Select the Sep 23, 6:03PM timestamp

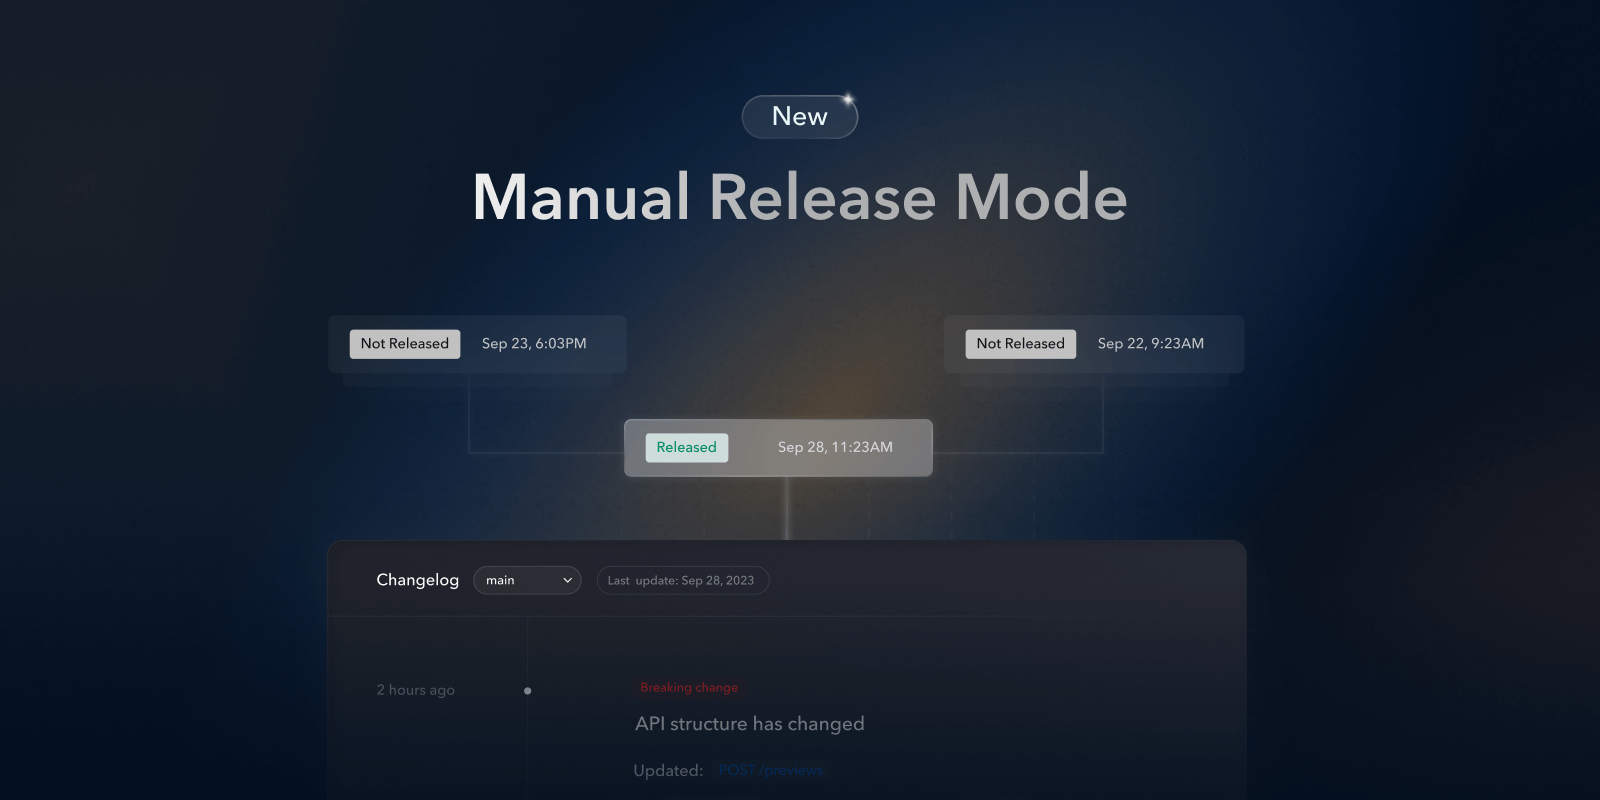534,343
